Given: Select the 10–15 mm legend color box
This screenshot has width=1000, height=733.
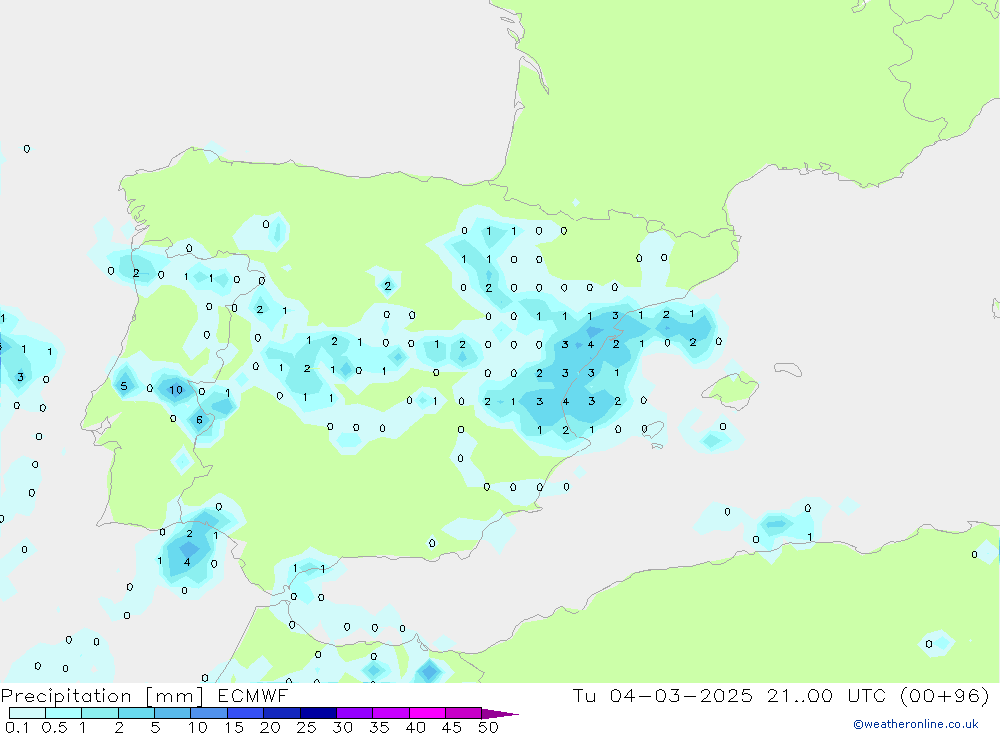Looking at the screenshot, I should pos(209,713).
